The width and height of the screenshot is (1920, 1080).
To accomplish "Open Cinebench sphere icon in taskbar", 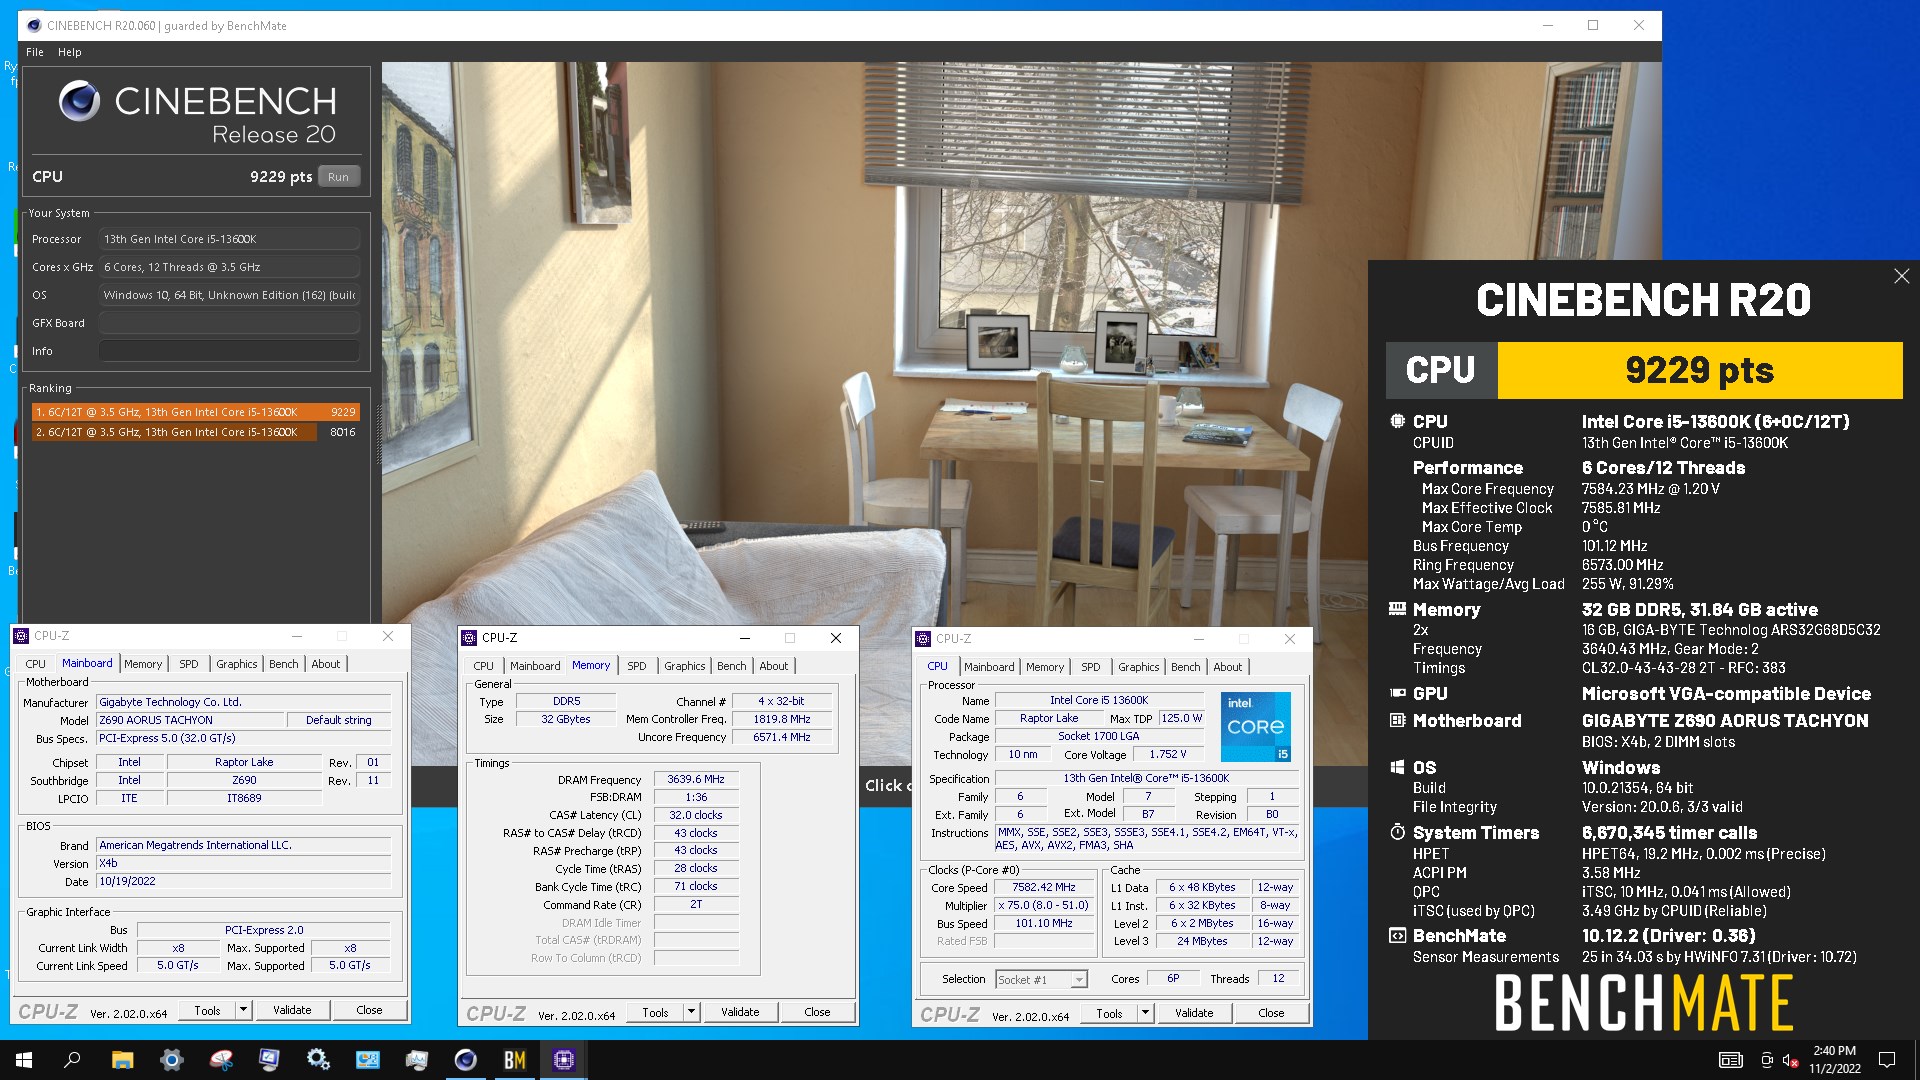I will pyautogui.click(x=466, y=1060).
